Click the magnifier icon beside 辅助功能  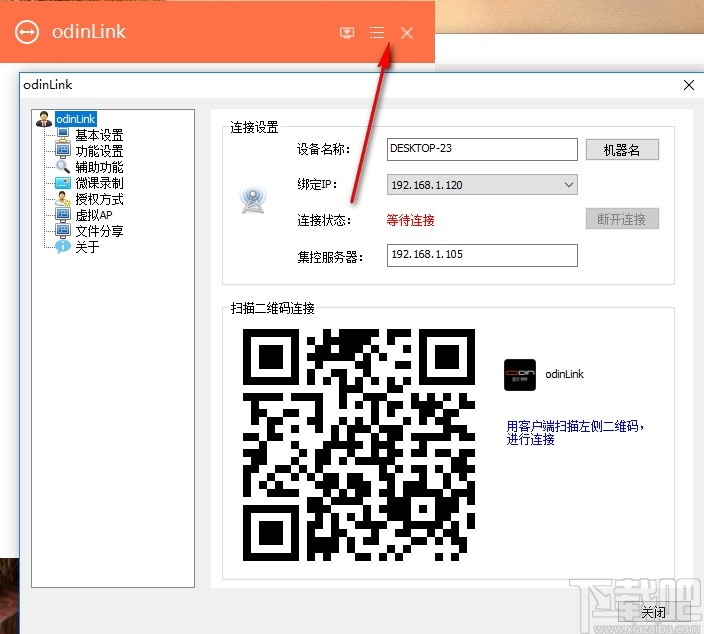coord(63,167)
